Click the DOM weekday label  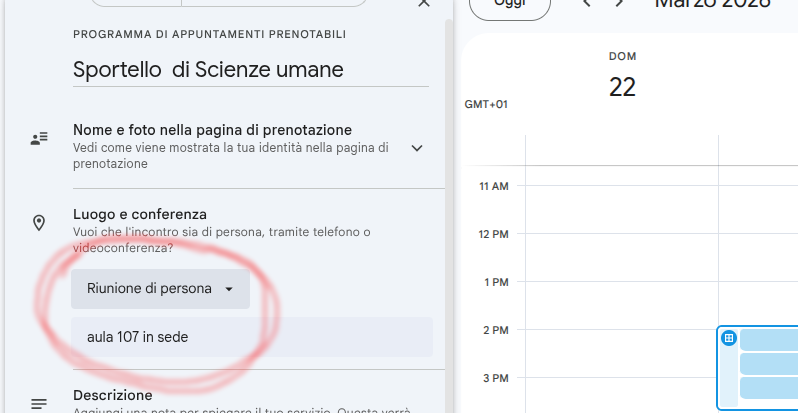[x=622, y=56]
